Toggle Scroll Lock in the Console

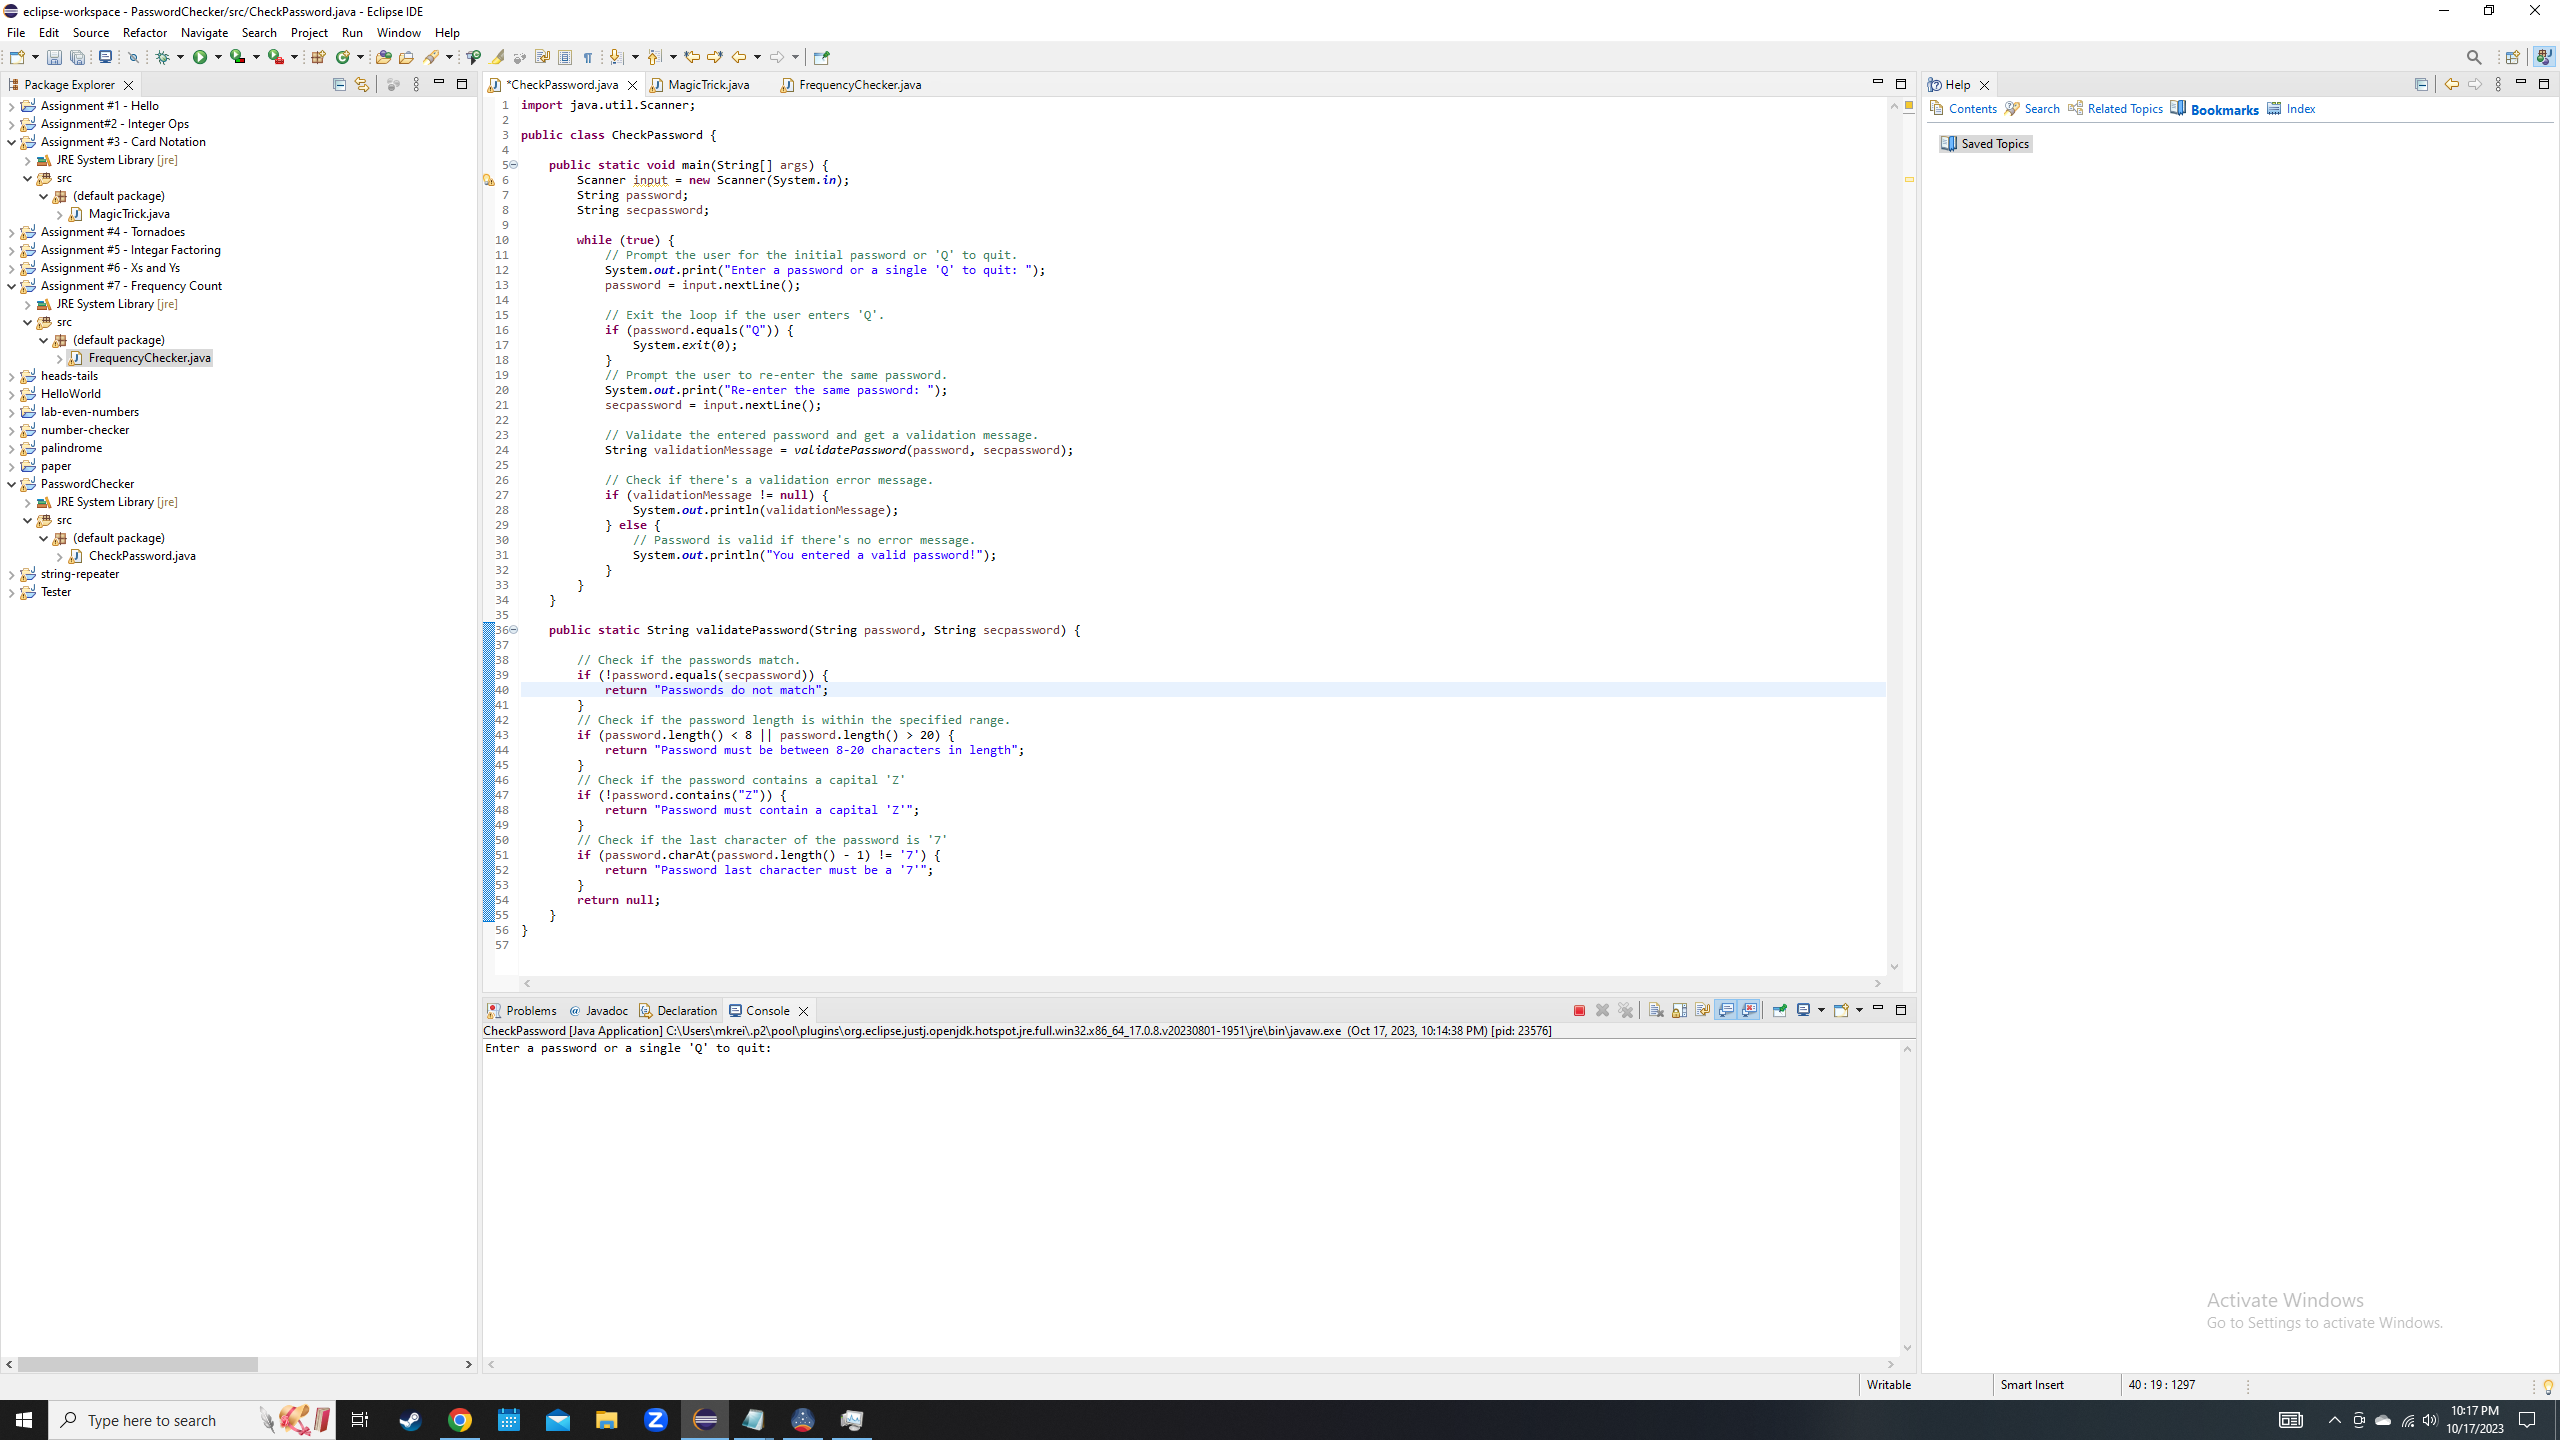(x=1679, y=1011)
